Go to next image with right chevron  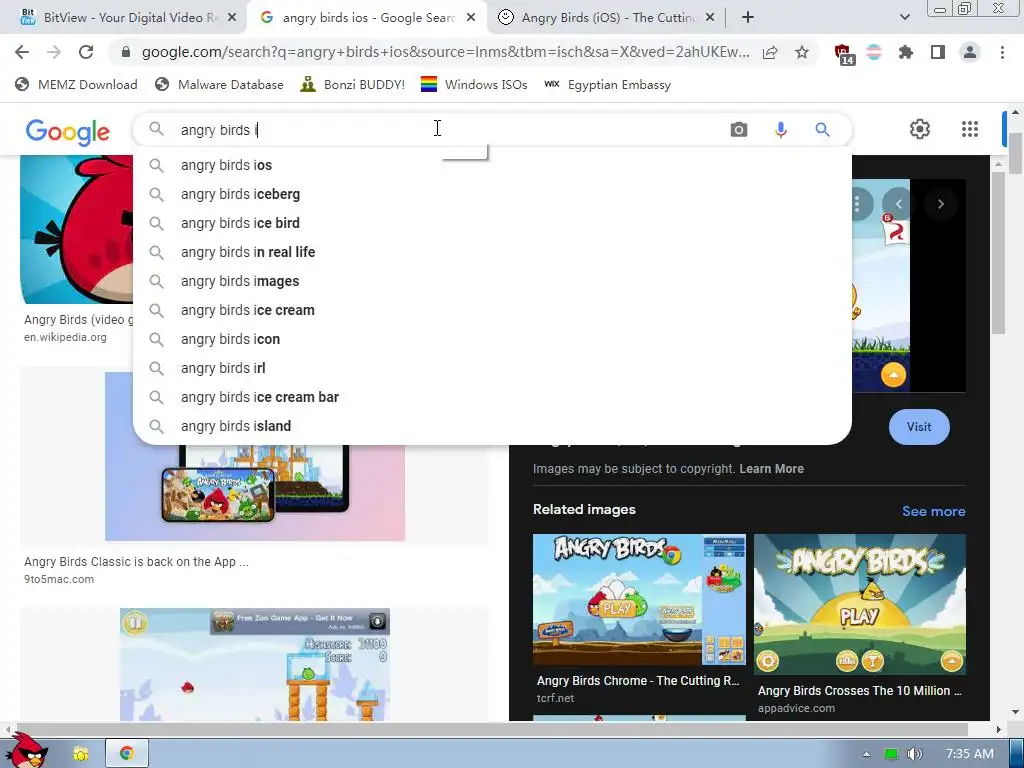[940, 204]
